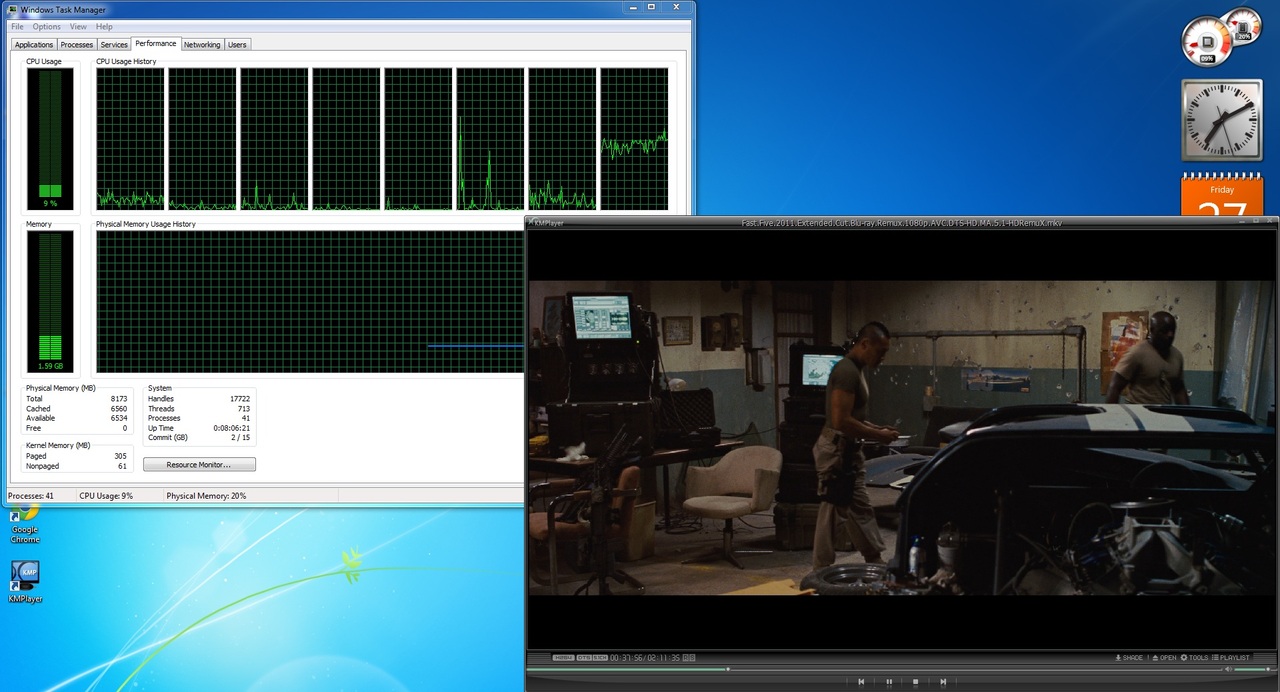Click the Up Time value 0:08:06:21

(x=232, y=428)
